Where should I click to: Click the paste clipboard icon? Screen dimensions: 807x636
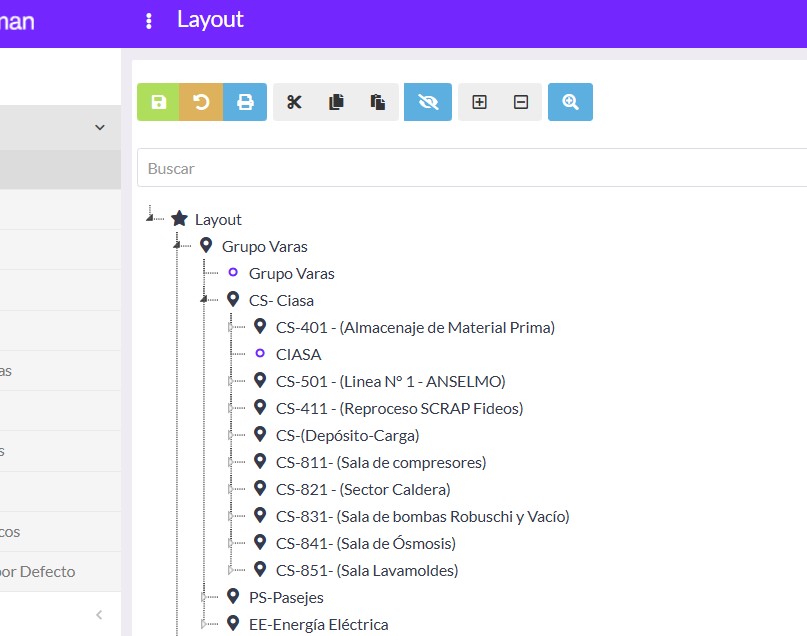tap(378, 102)
